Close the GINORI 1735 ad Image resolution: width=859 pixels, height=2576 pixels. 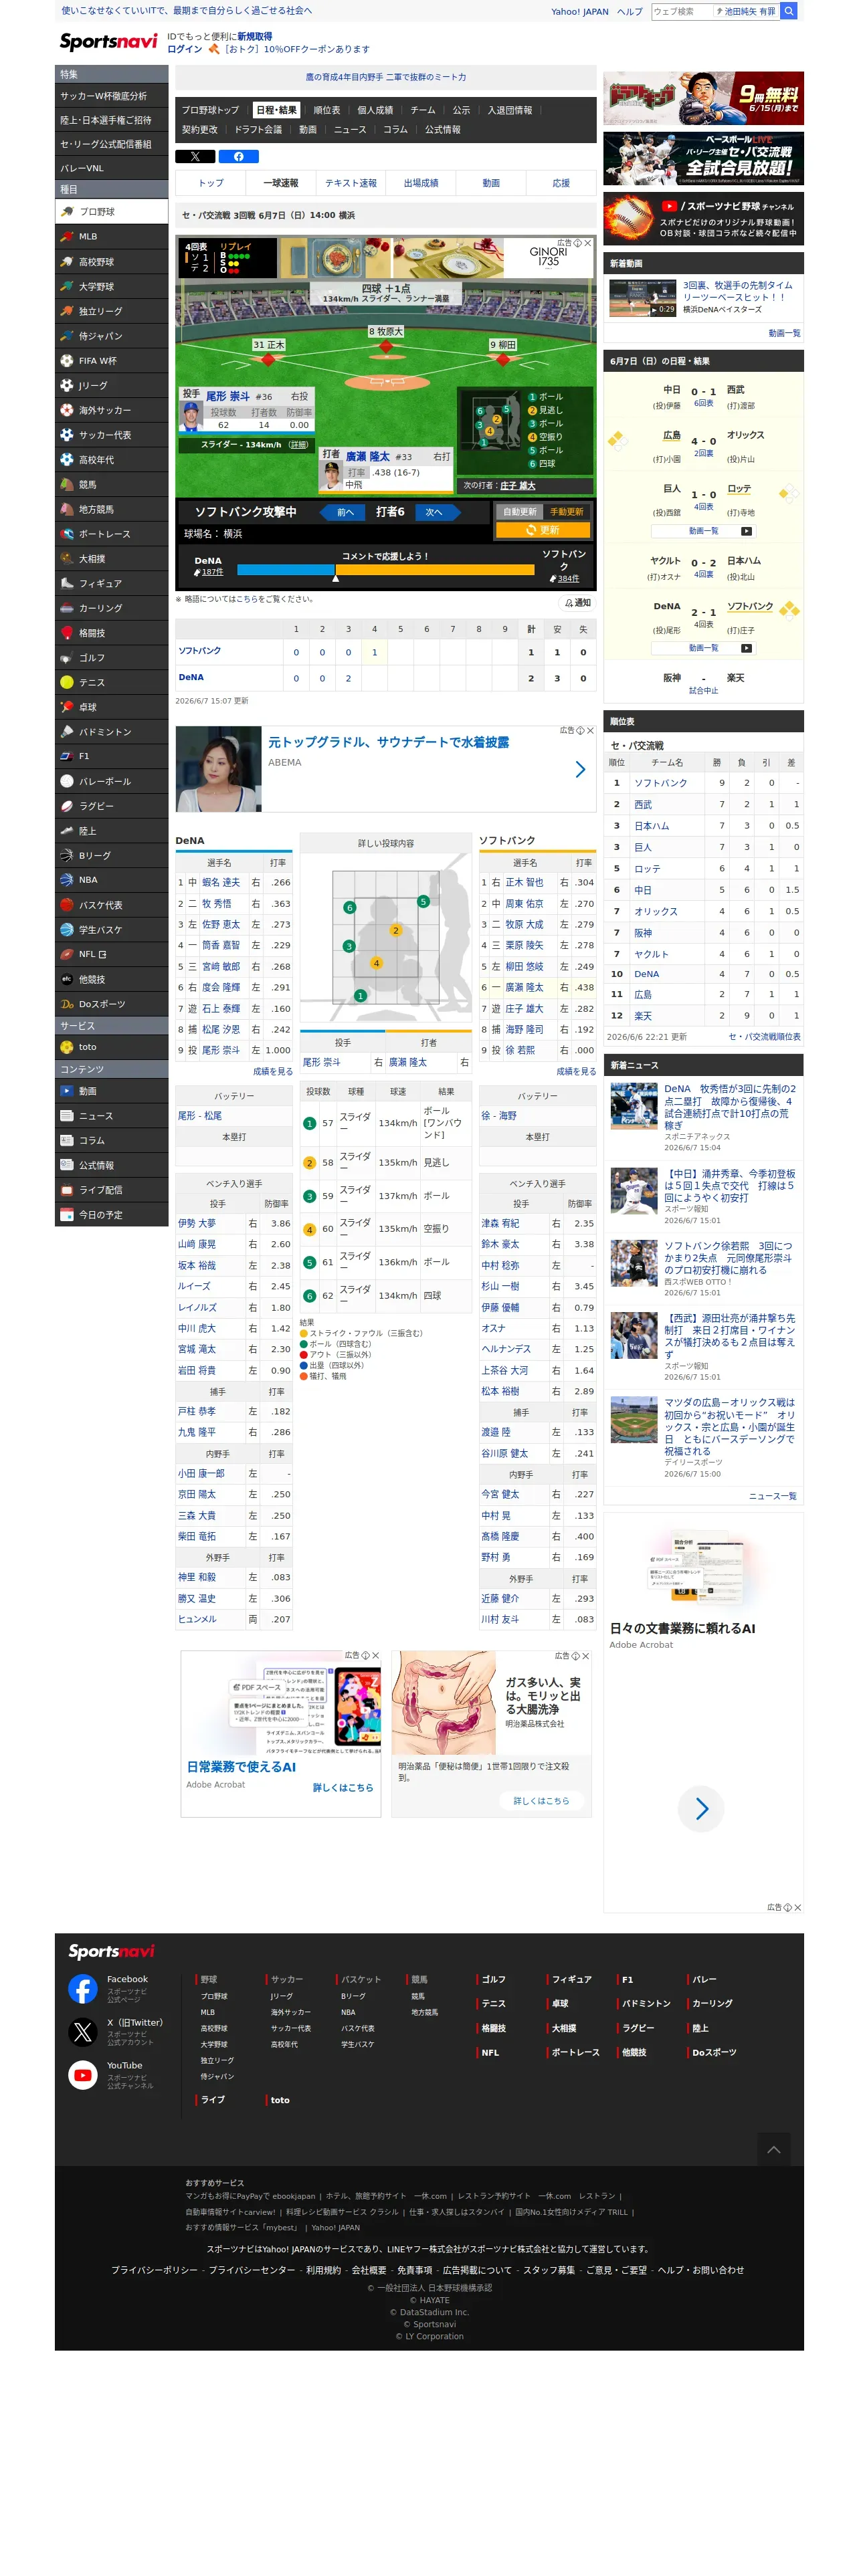point(588,243)
